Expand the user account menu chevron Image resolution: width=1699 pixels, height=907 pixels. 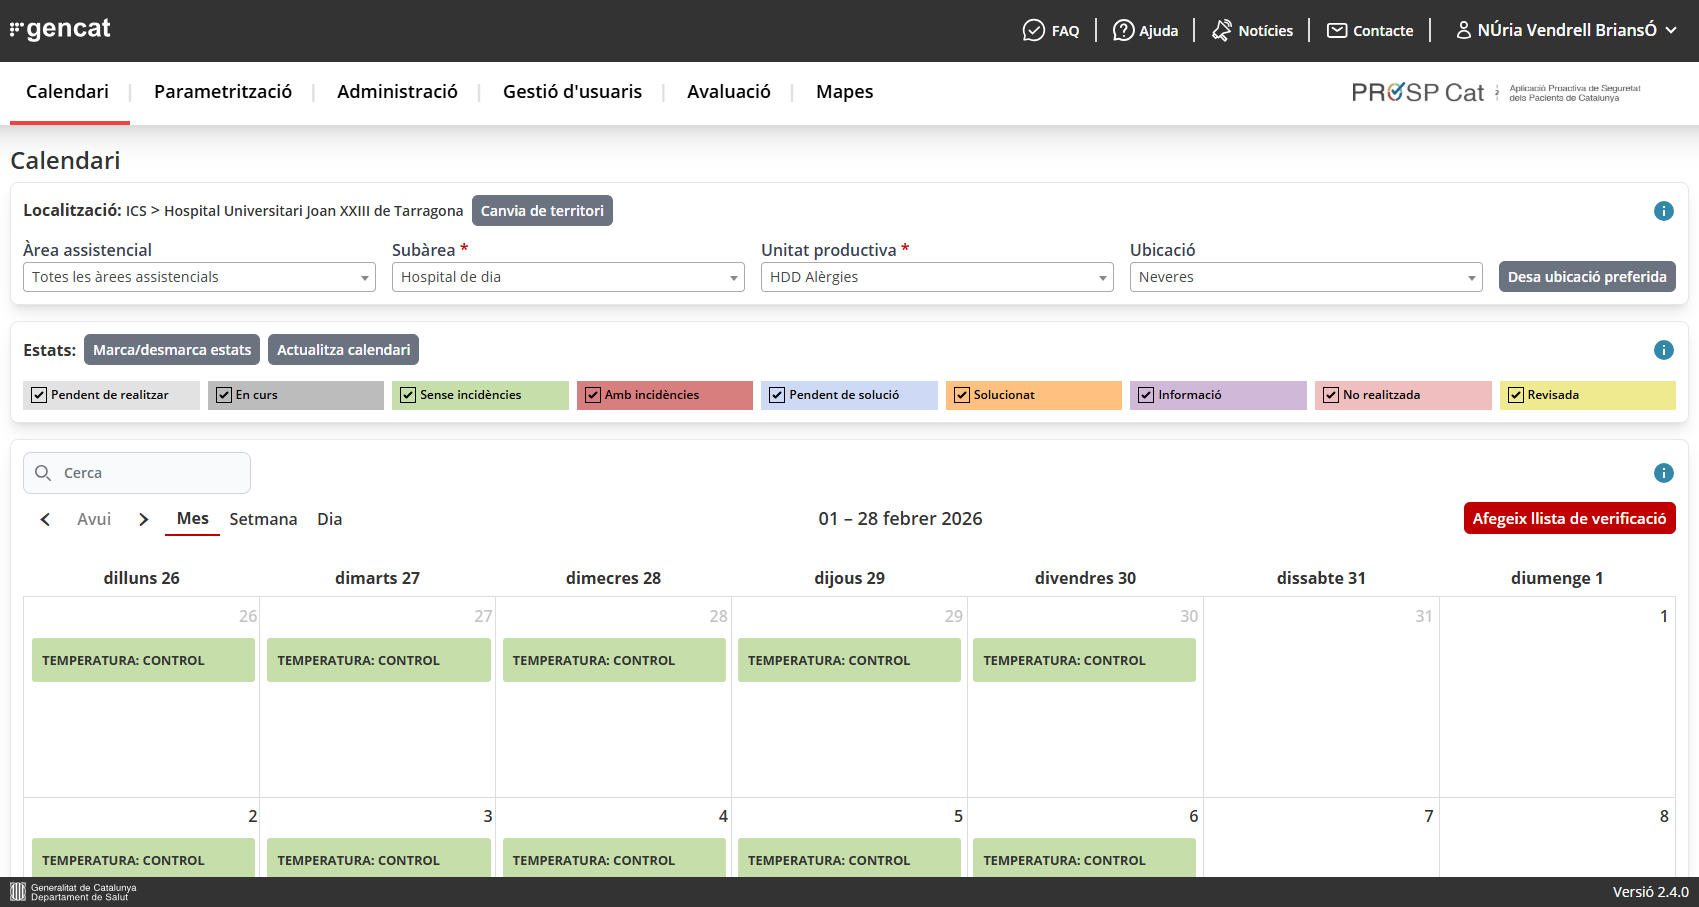[1671, 30]
